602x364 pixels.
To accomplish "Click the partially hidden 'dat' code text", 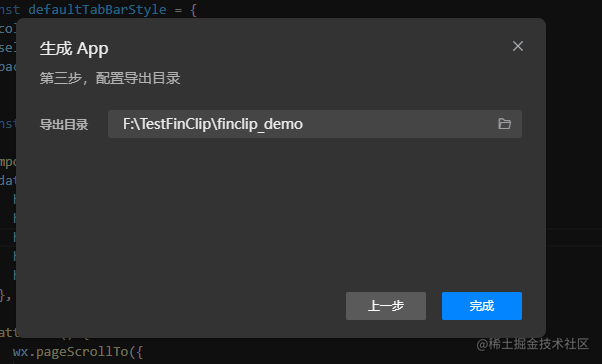I will tap(8, 180).
